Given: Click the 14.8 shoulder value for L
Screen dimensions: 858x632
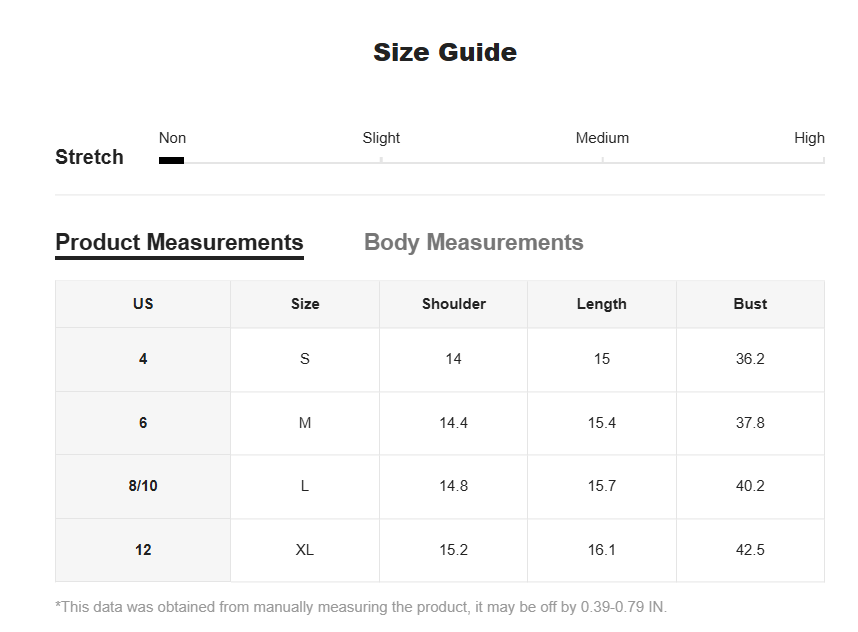Looking at the screenshot, I should [x=454, y=486].
